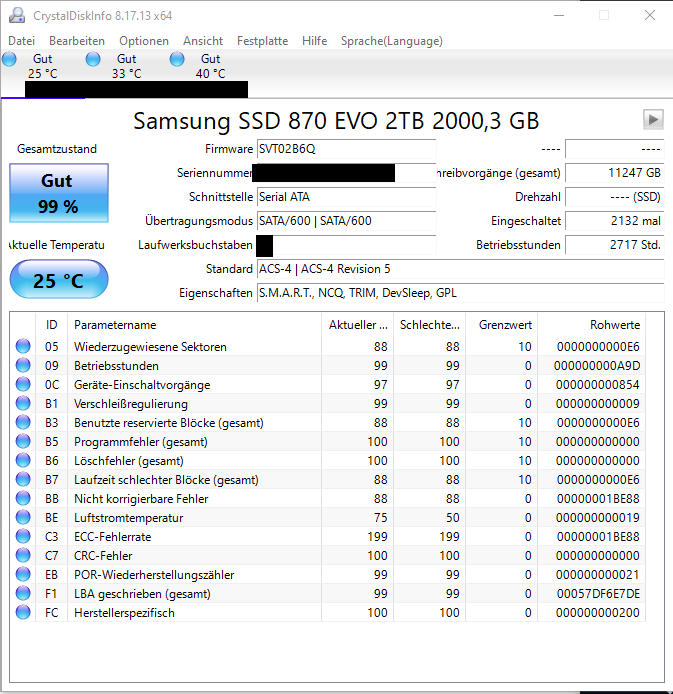673x694 pixels.
Task: Click raw value 000000000854
Action: point(598,385)
